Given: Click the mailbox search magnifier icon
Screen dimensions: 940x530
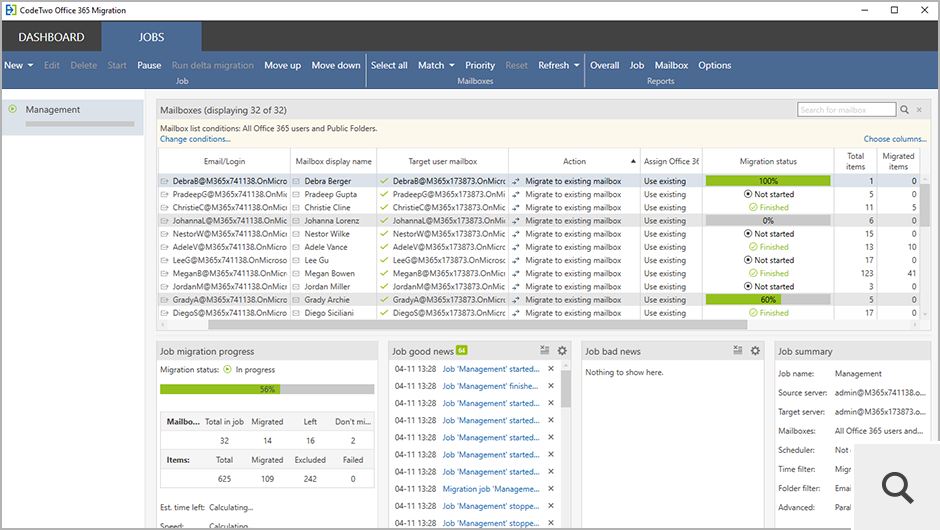Looking at the screenshot, I should click(904, 110).
